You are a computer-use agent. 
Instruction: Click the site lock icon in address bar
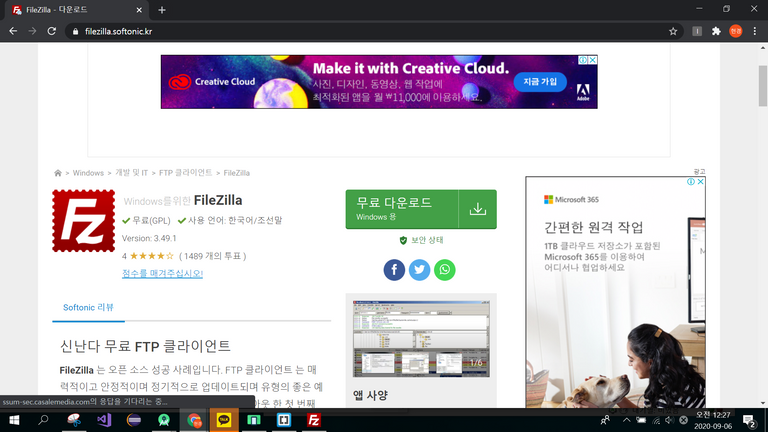(75, 31)
